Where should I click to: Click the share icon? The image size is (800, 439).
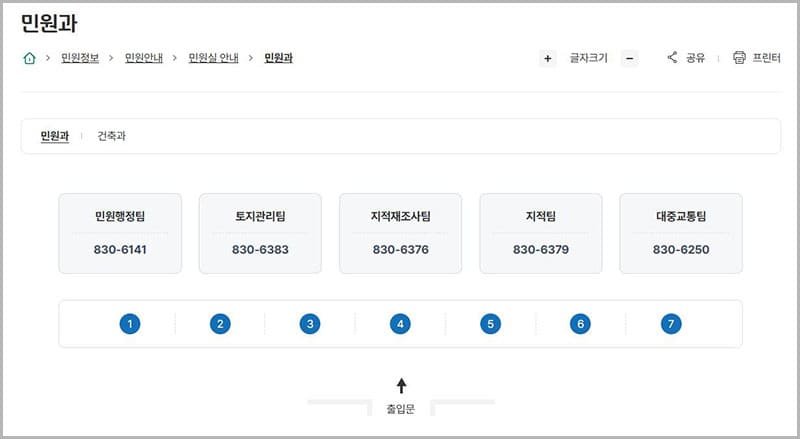673,58
